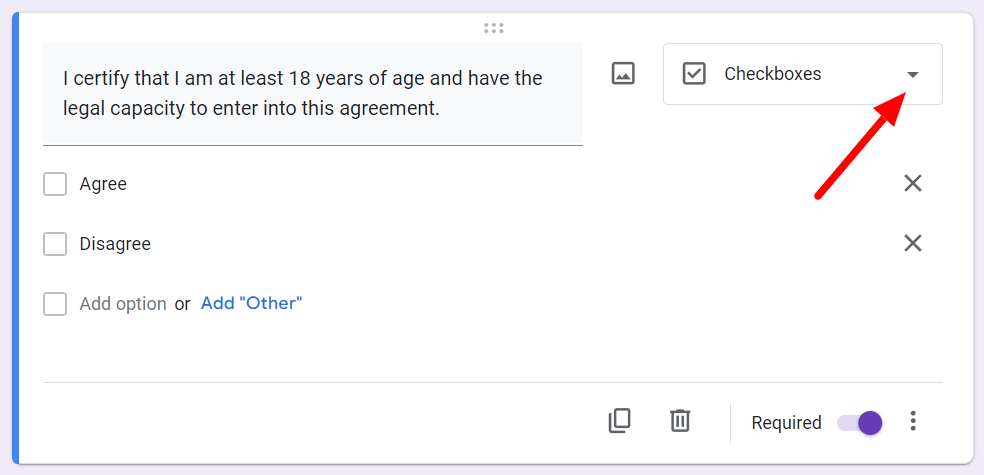
Task: Edit the Agree option label
Action: (103, 184)
